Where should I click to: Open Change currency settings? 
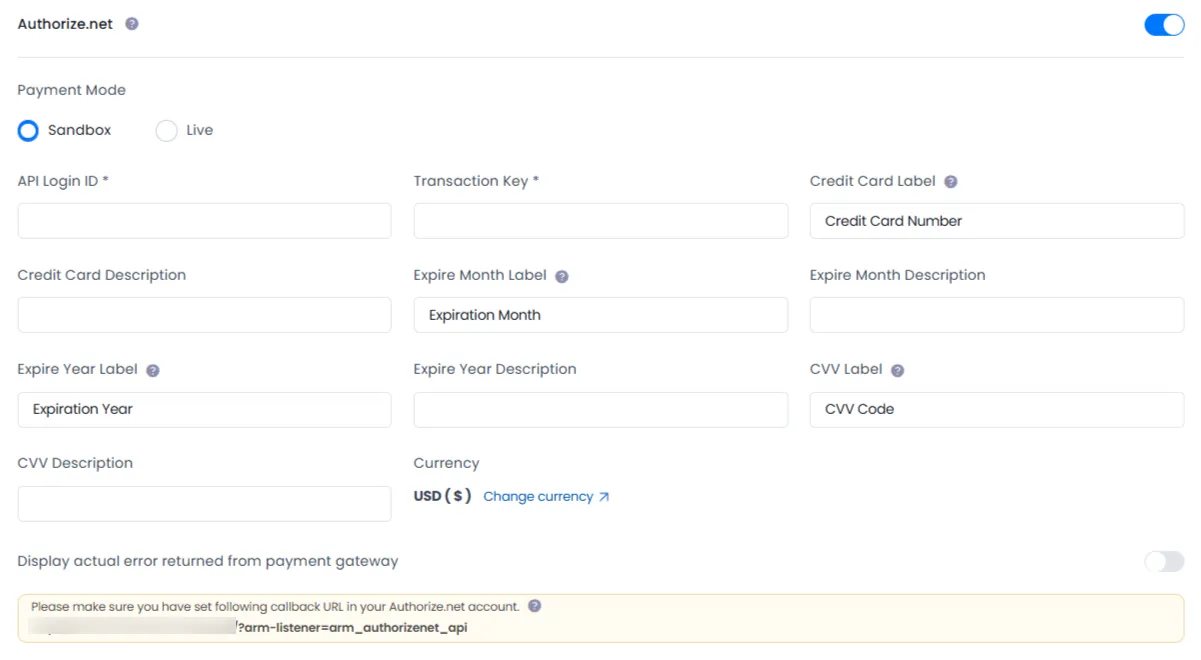[x=537, y=495]
